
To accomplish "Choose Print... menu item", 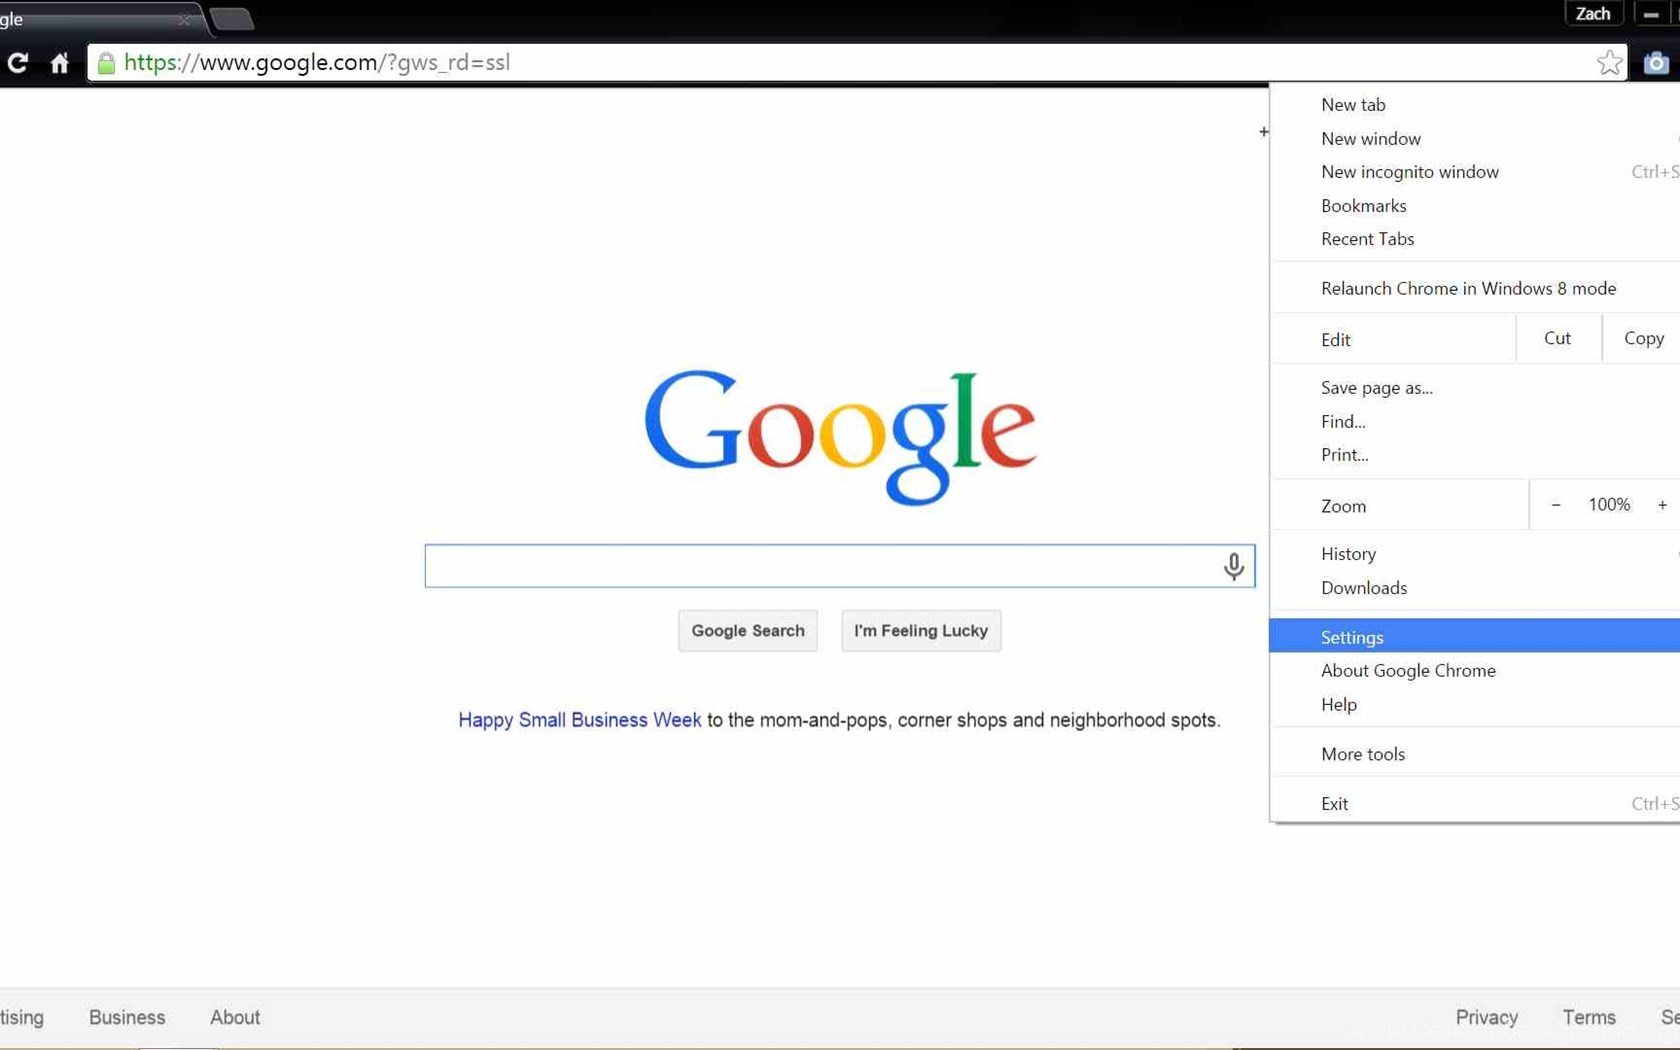I will [1474, 455].
